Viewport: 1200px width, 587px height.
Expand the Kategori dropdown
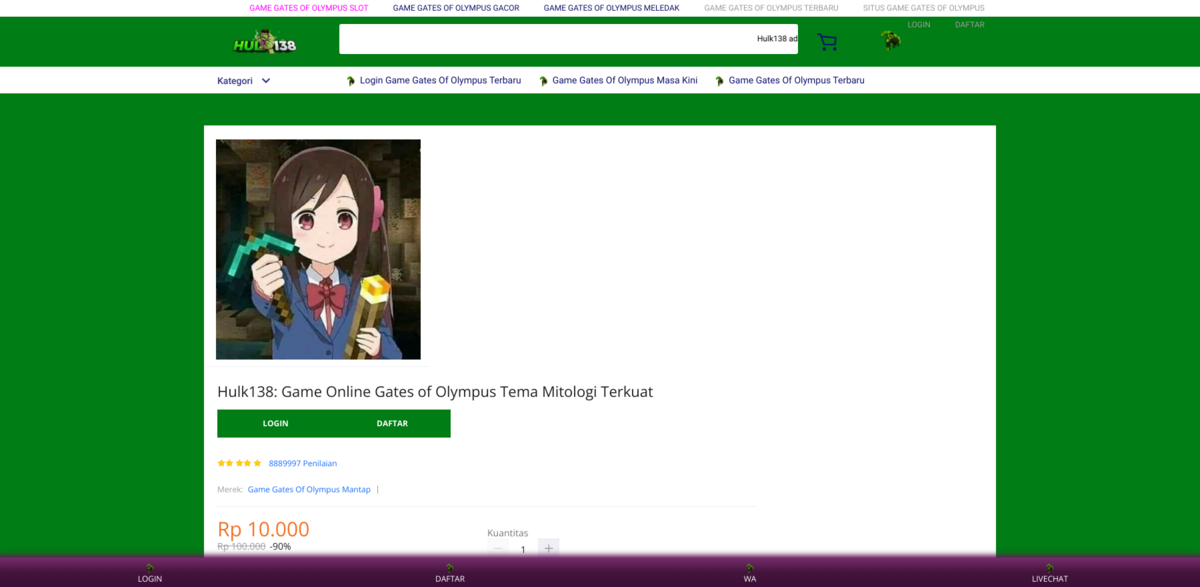click(x=235, y=81)
